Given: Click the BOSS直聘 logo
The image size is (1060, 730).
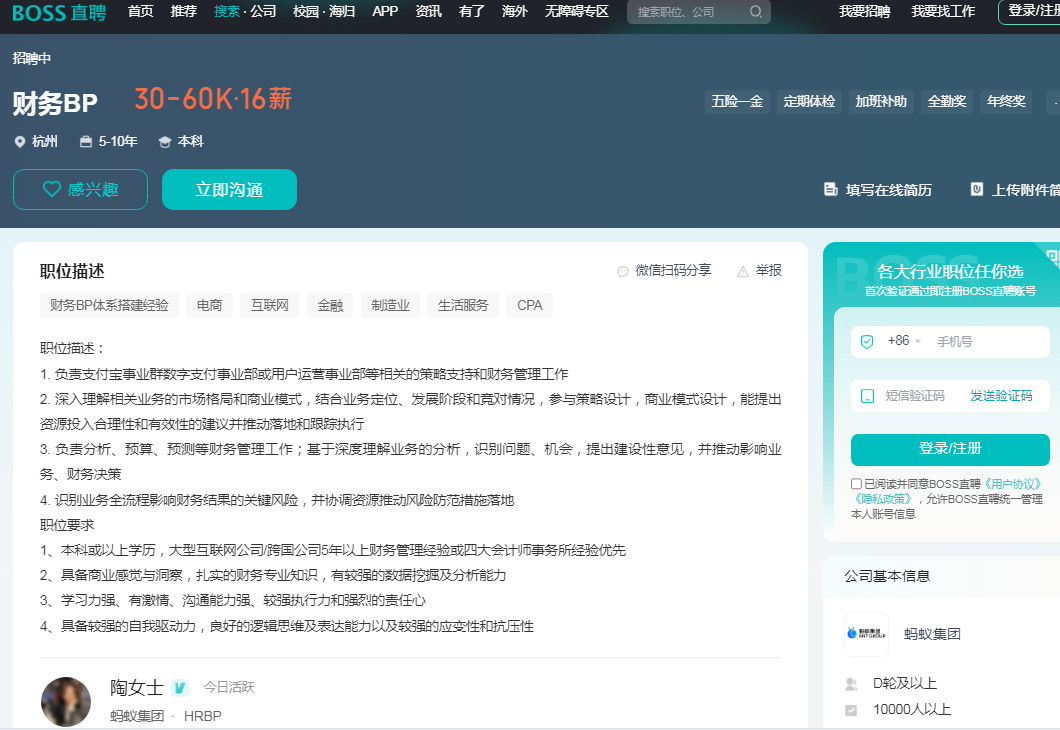Looking at the screenshot, I should click(59, 12).
